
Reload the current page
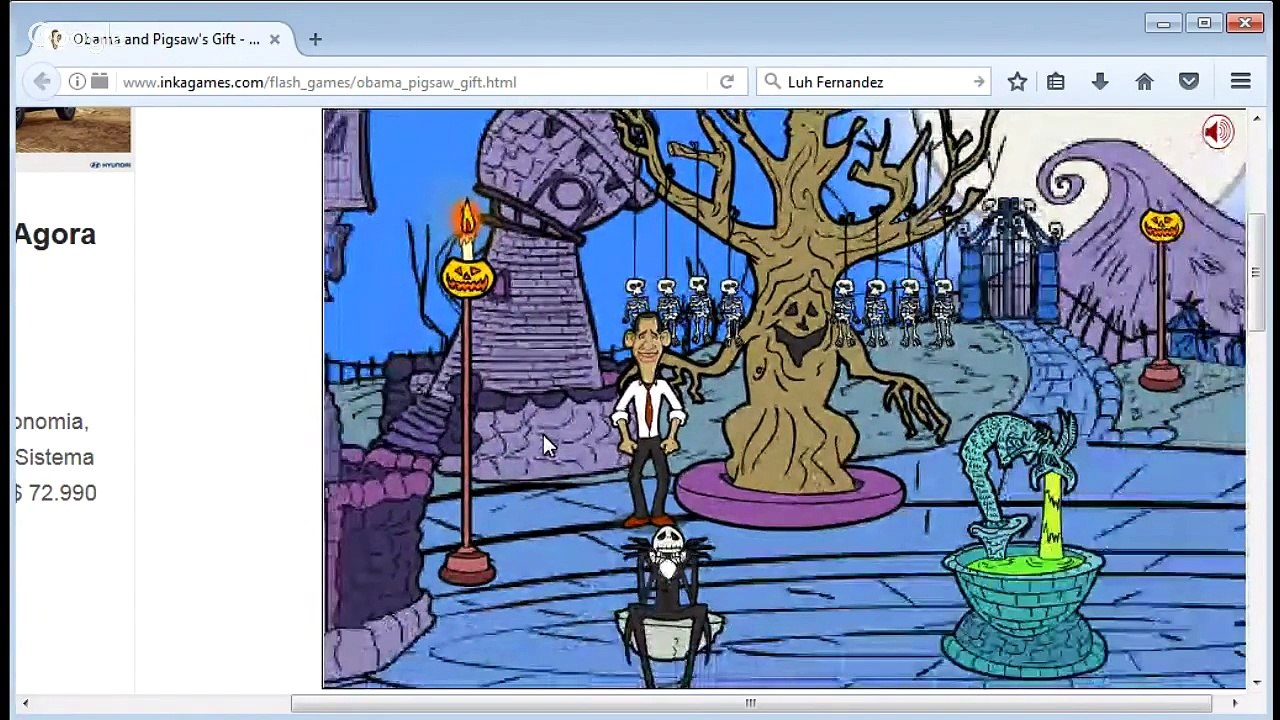(x=727, y=82)
